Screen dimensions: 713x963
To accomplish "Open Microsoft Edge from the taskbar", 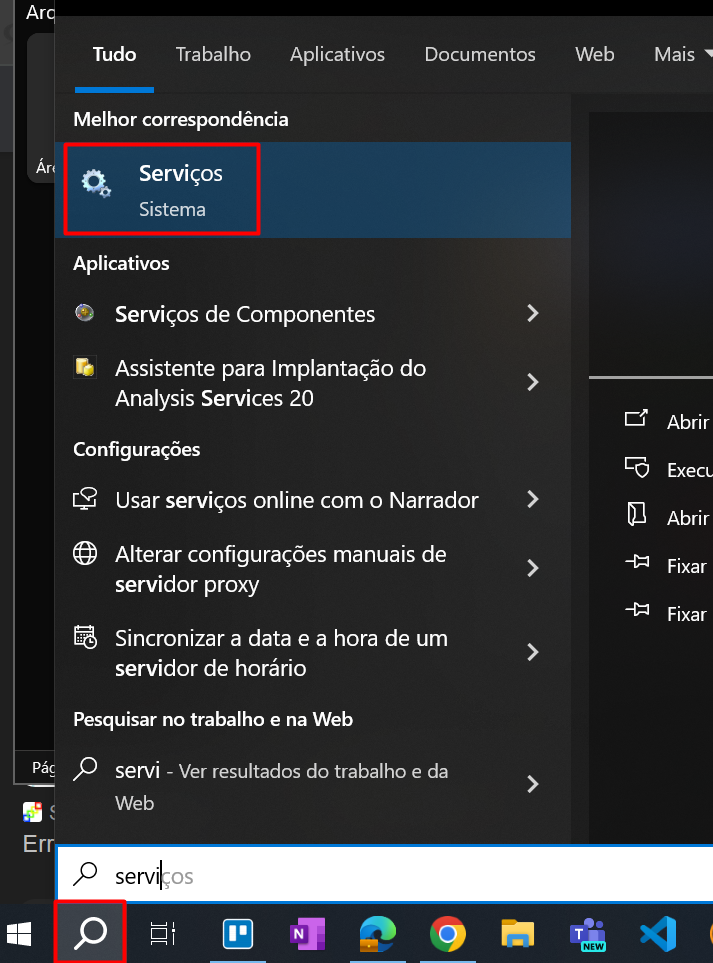I will point(376,934).
